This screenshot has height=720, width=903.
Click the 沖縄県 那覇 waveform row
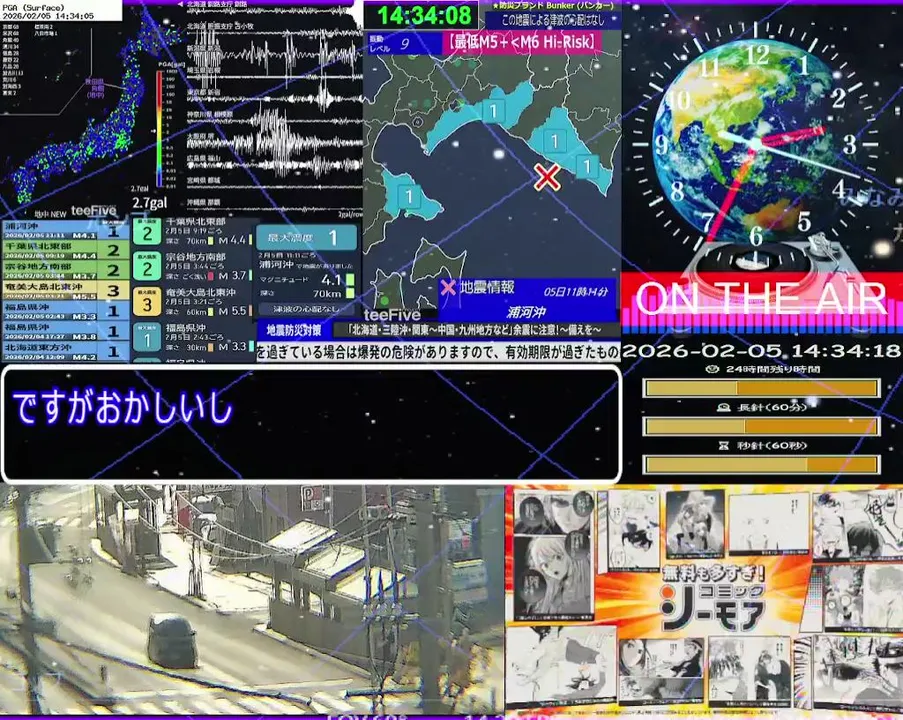(x=275, y=204)
